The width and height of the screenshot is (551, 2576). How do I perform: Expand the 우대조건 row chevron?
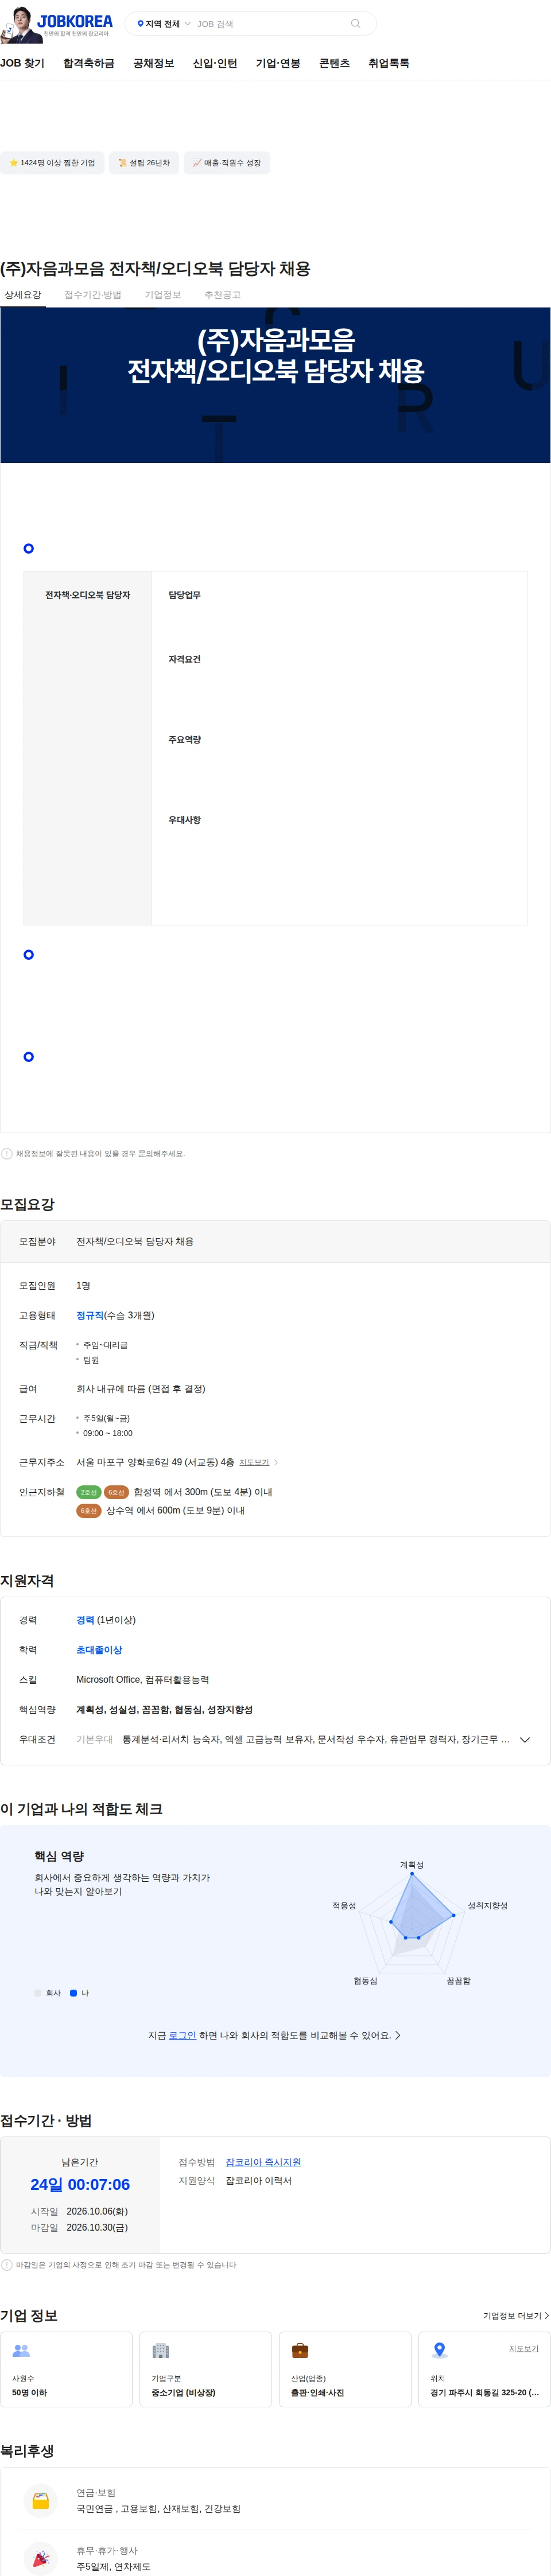(525, 1740)
